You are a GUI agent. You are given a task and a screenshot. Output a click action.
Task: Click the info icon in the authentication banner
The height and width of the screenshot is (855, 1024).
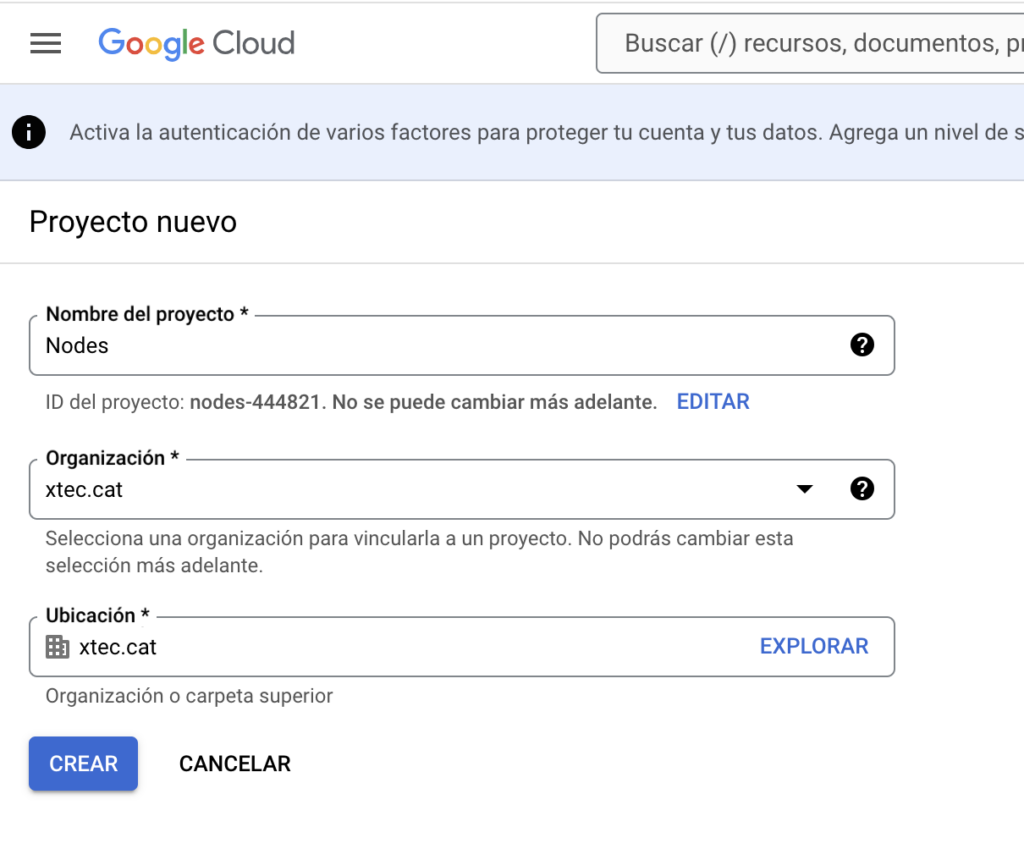[29, 132]
